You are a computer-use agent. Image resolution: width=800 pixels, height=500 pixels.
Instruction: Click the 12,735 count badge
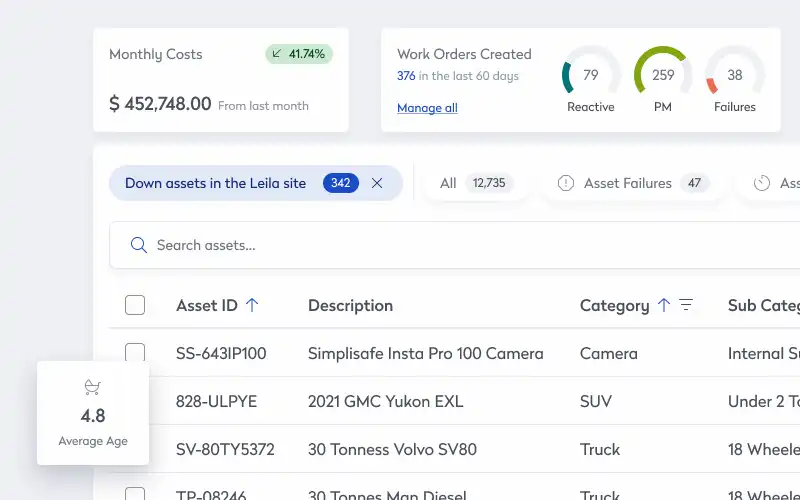click(489, 183)
